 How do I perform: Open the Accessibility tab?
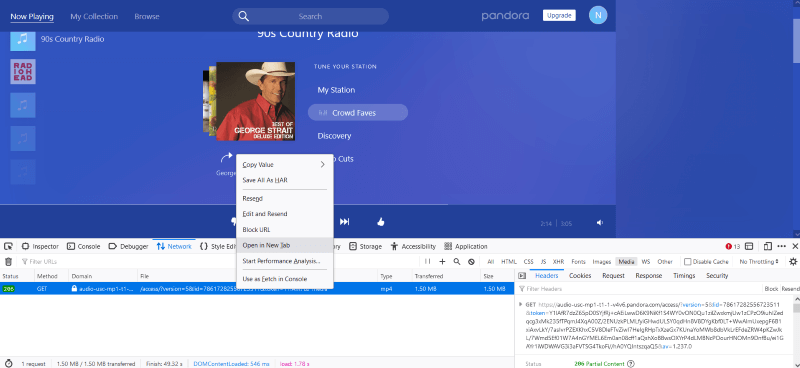pos(413,247)
